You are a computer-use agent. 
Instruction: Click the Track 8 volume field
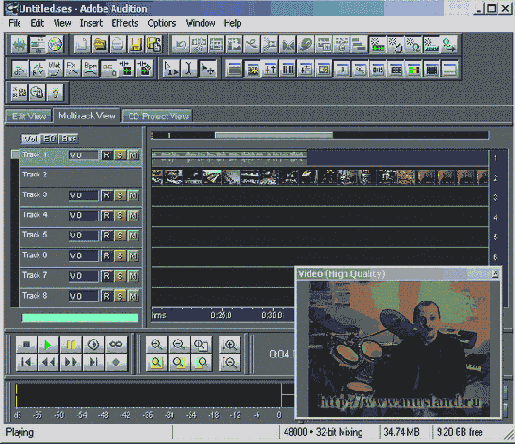83,296
